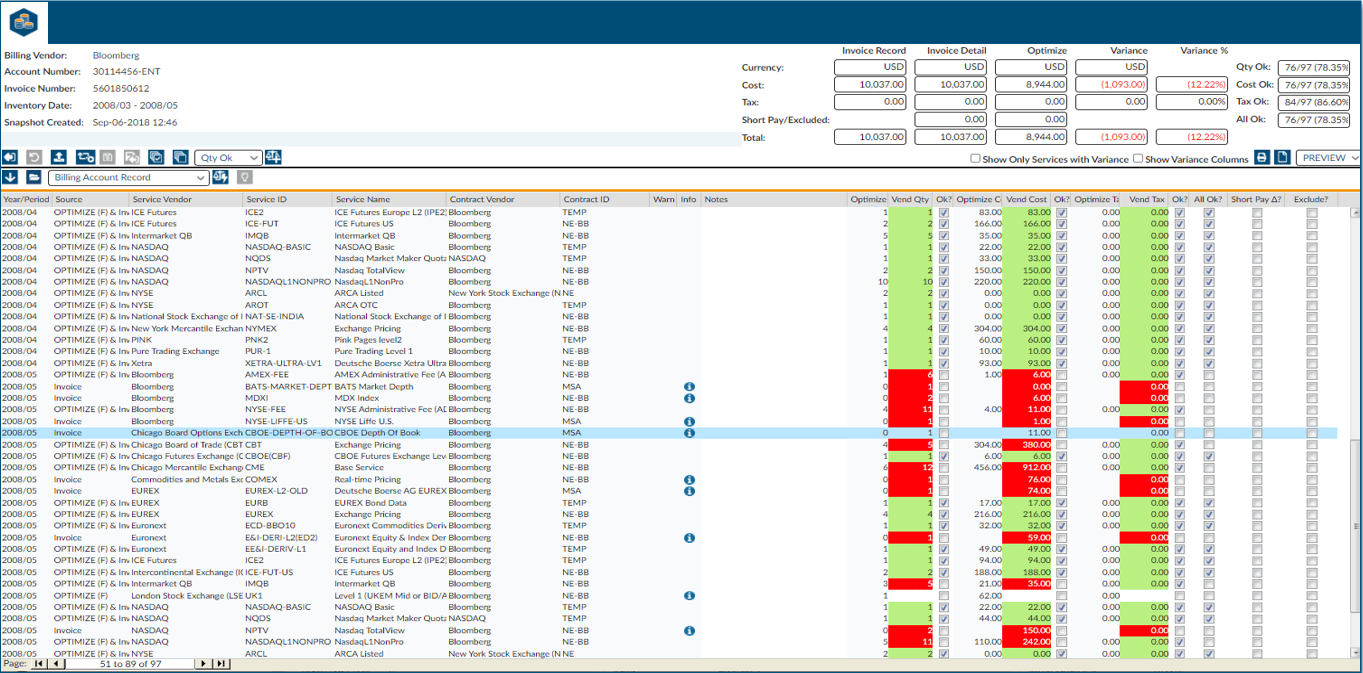Click the greyed-out light bulb icon
Viewport: 1363px width, 673px height.
(x=244, y=177)
